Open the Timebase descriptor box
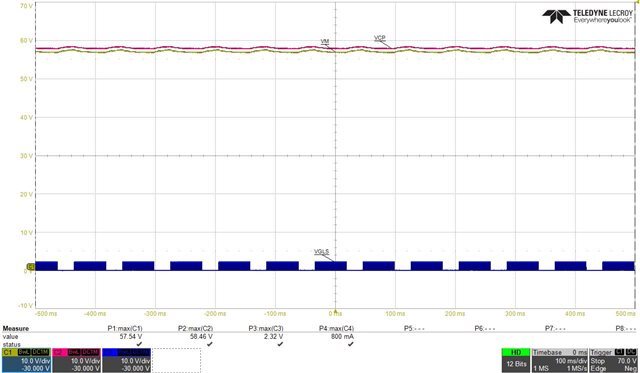 (560, 360)
